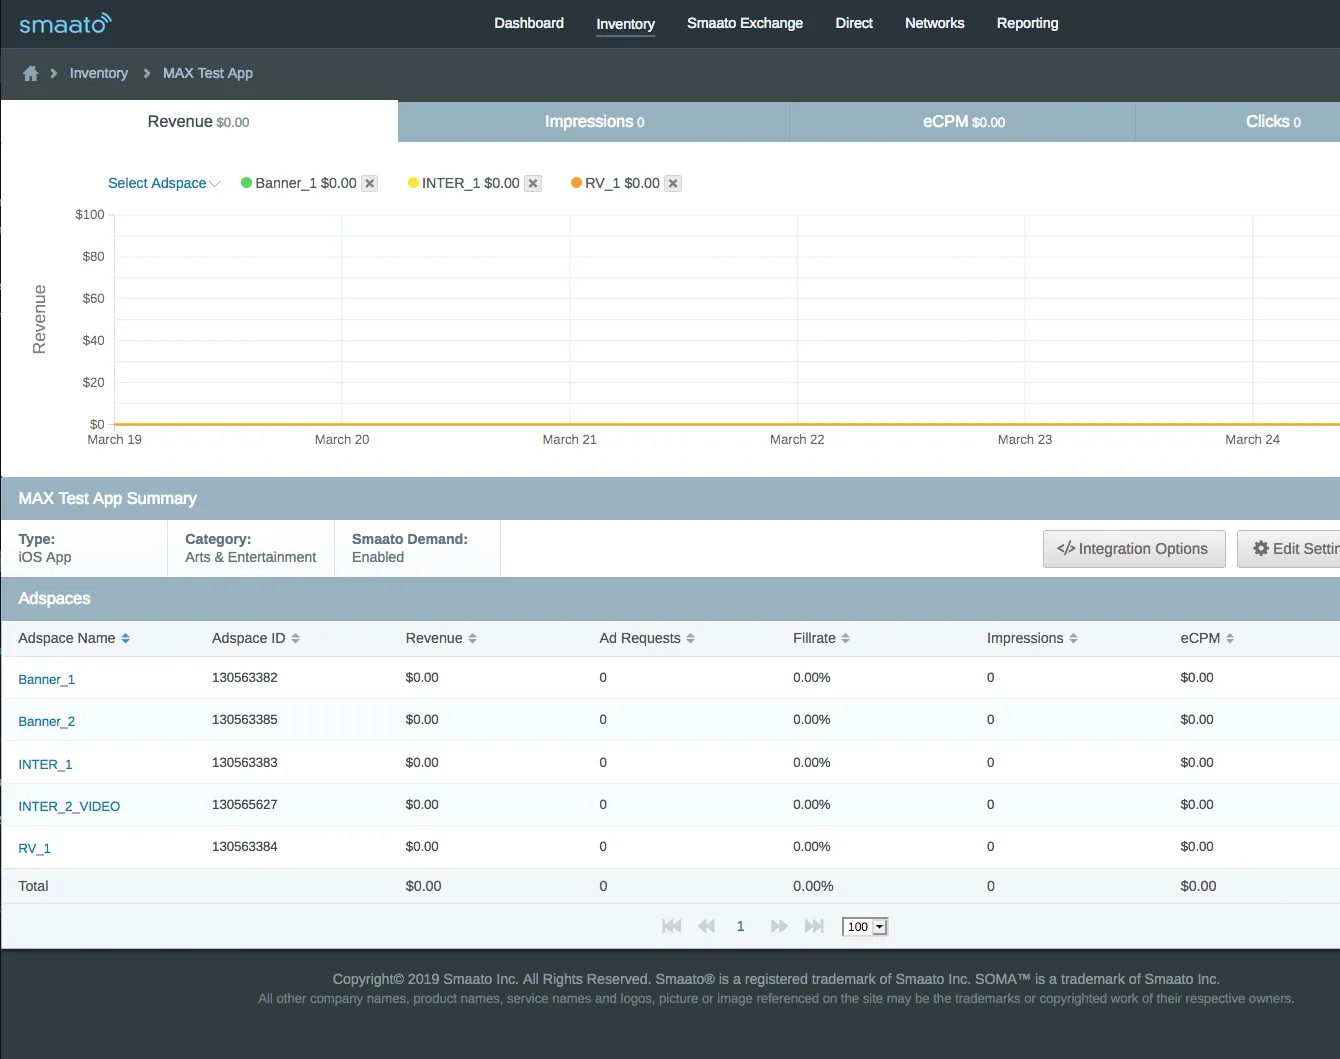Click the Edit Settings button
This screenshot has height=1059, width=1340.
pyautogui.click(x=1289, y=549)
